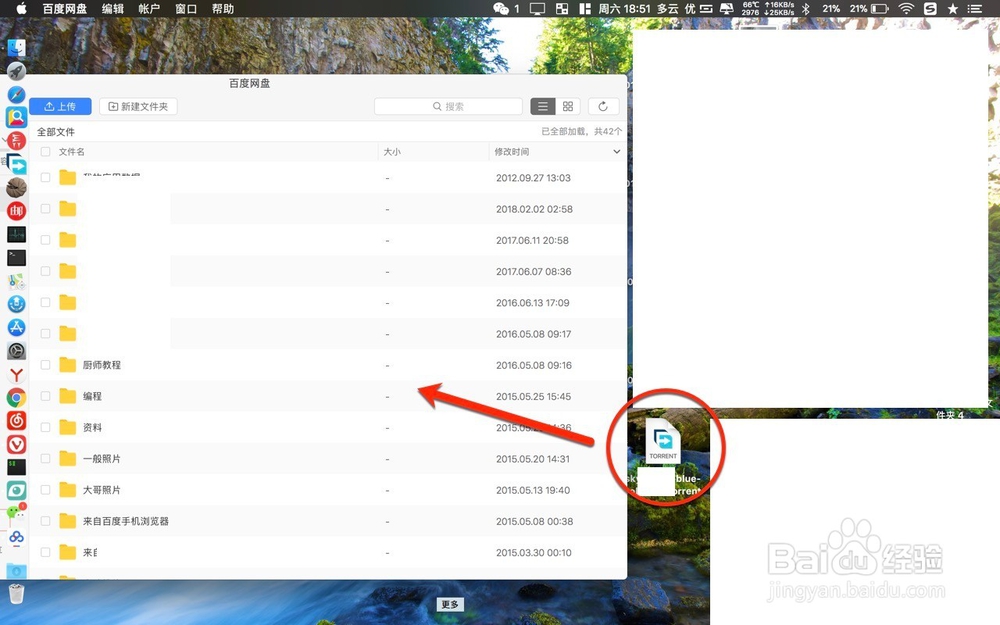
Task: Check the box for 资料 folder
Action: tap(45, 427)
